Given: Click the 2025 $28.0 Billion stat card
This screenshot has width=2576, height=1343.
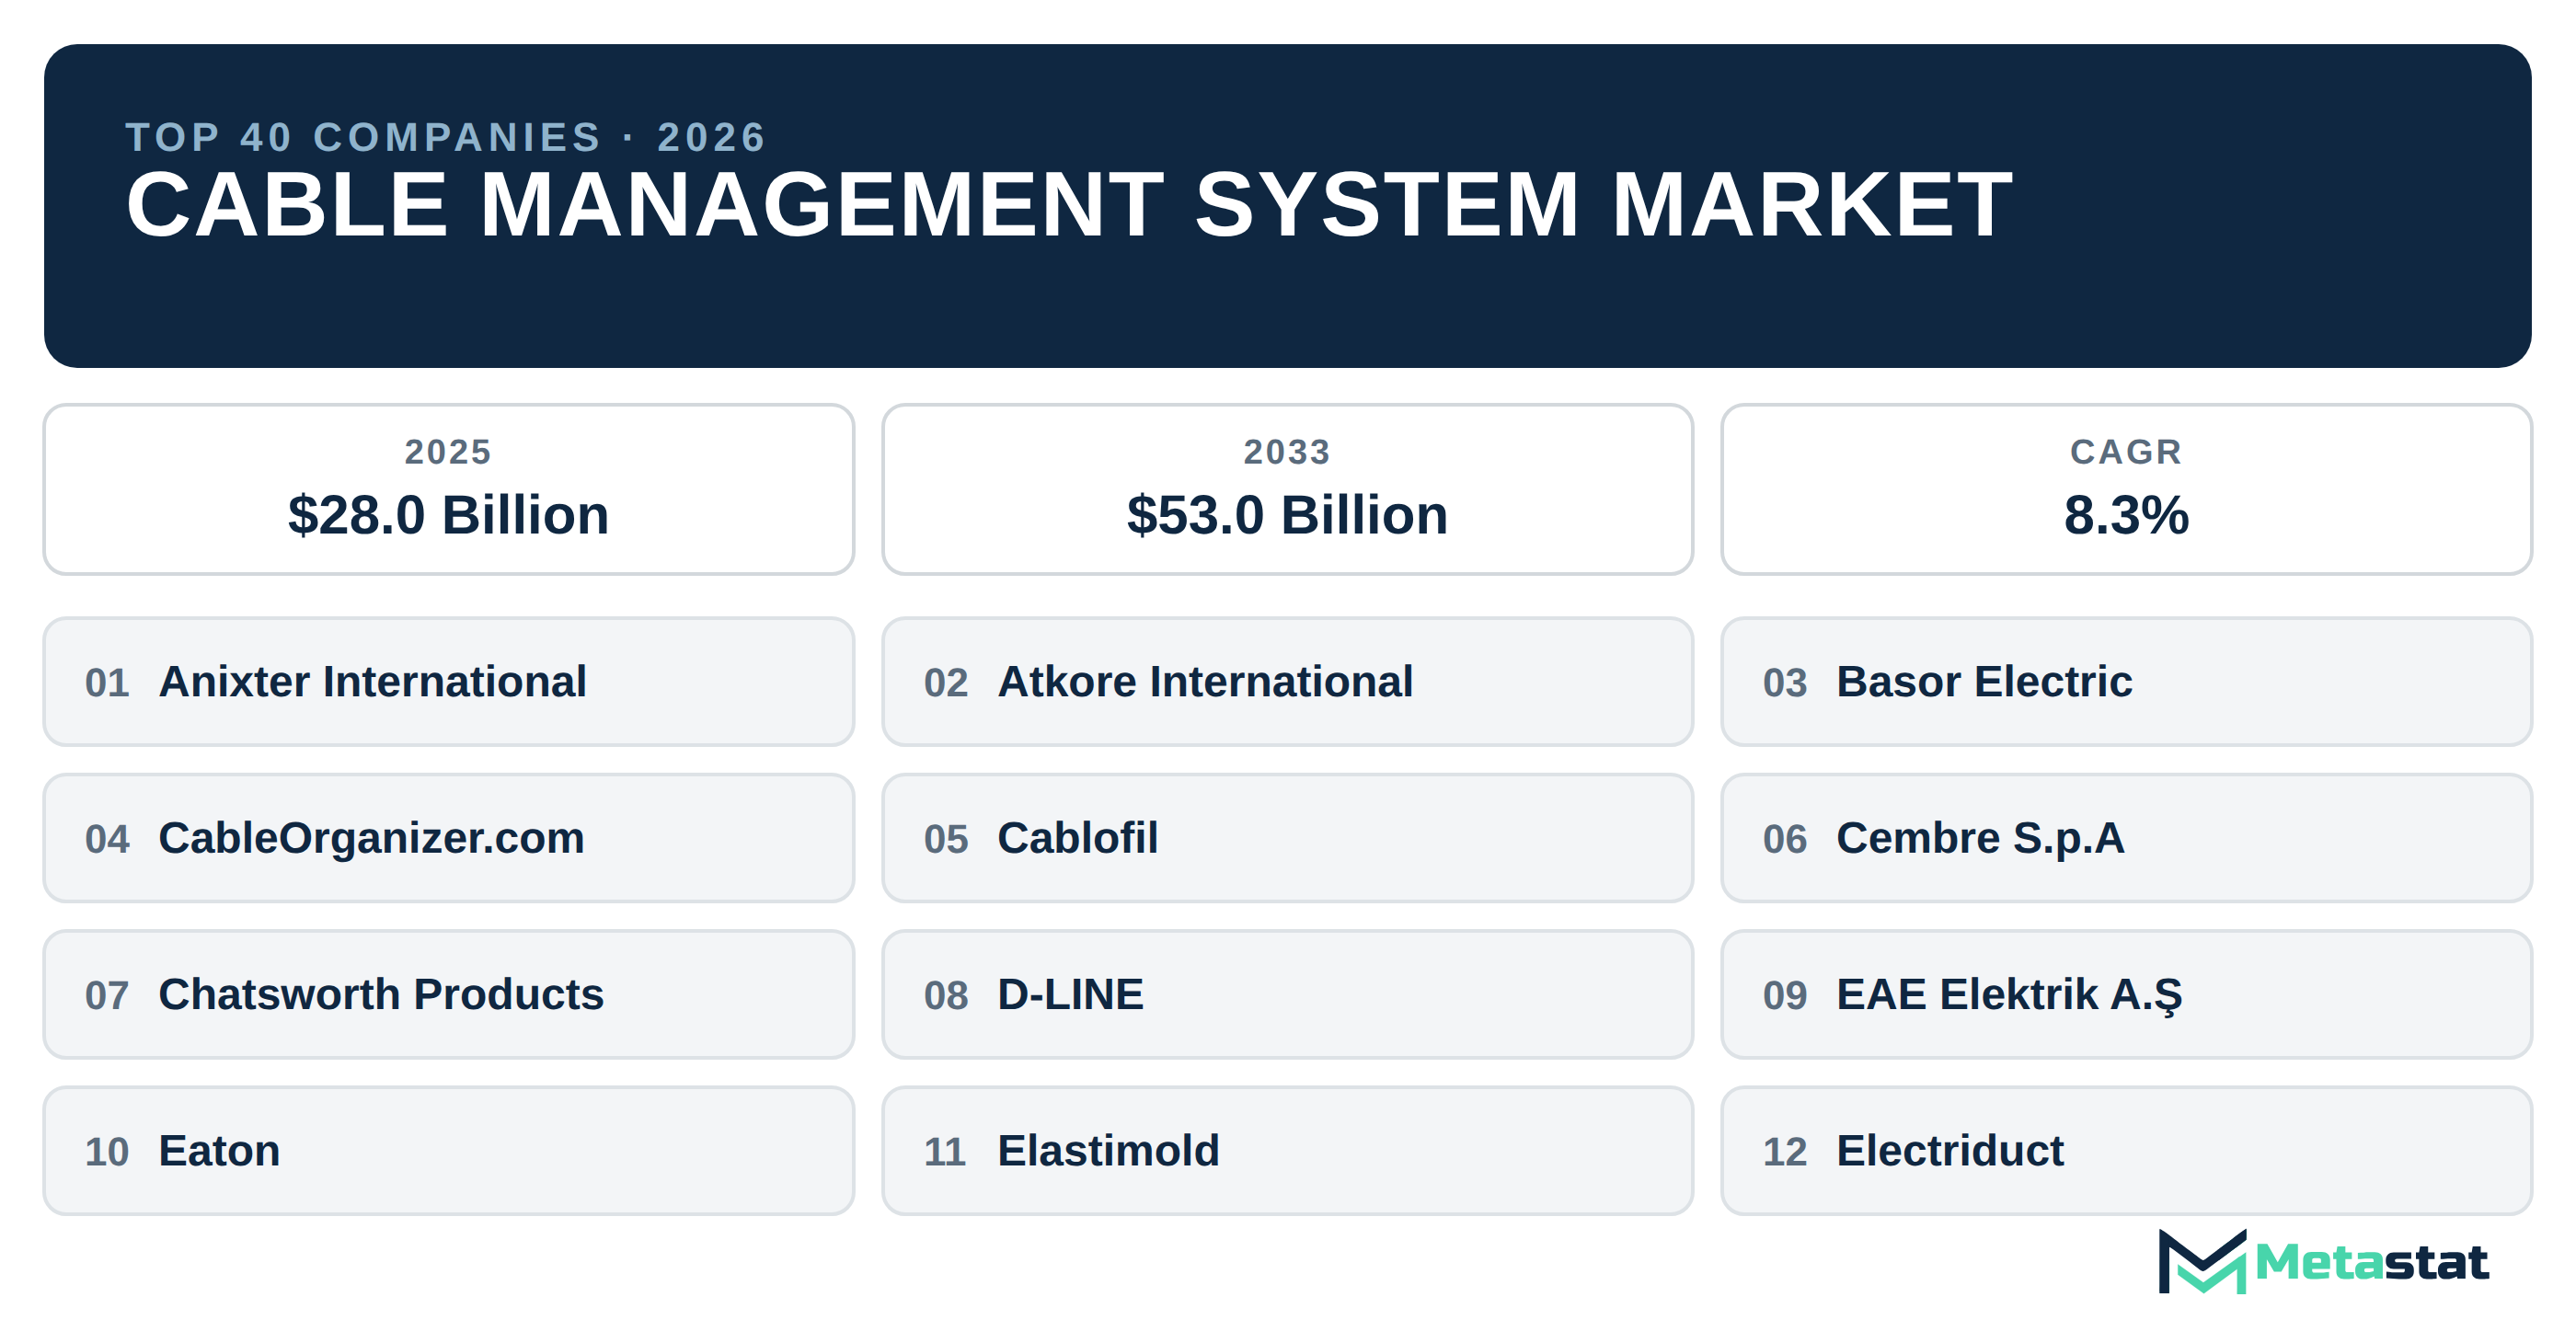Looking at the screenshot, I should (x=448, y=489).
